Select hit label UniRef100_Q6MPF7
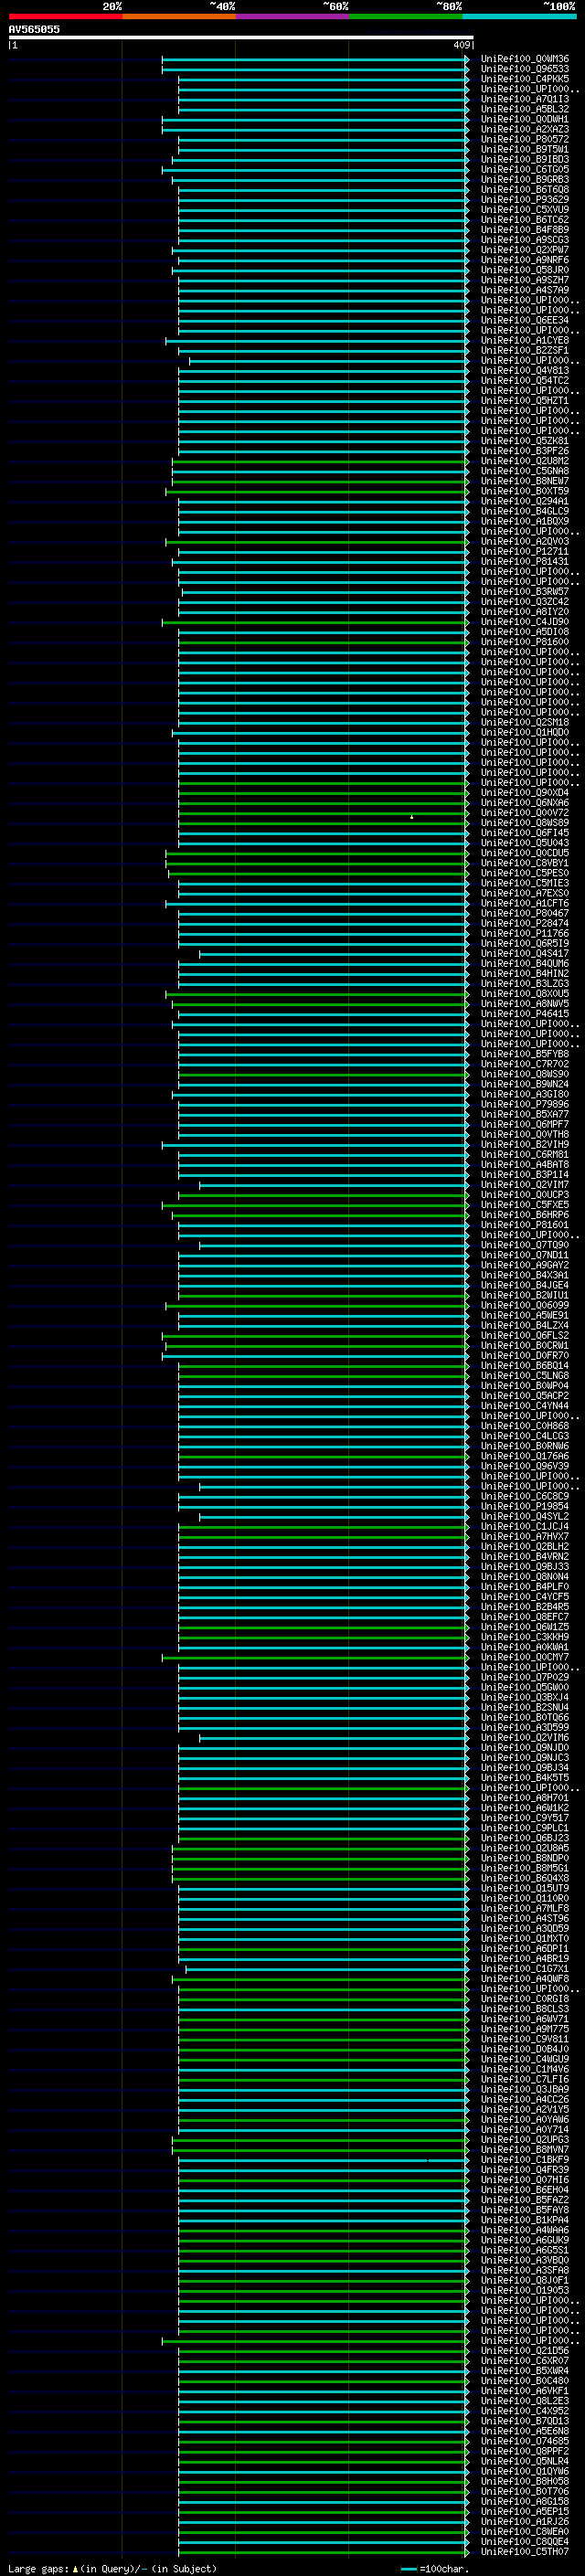 pos(525,1124)
